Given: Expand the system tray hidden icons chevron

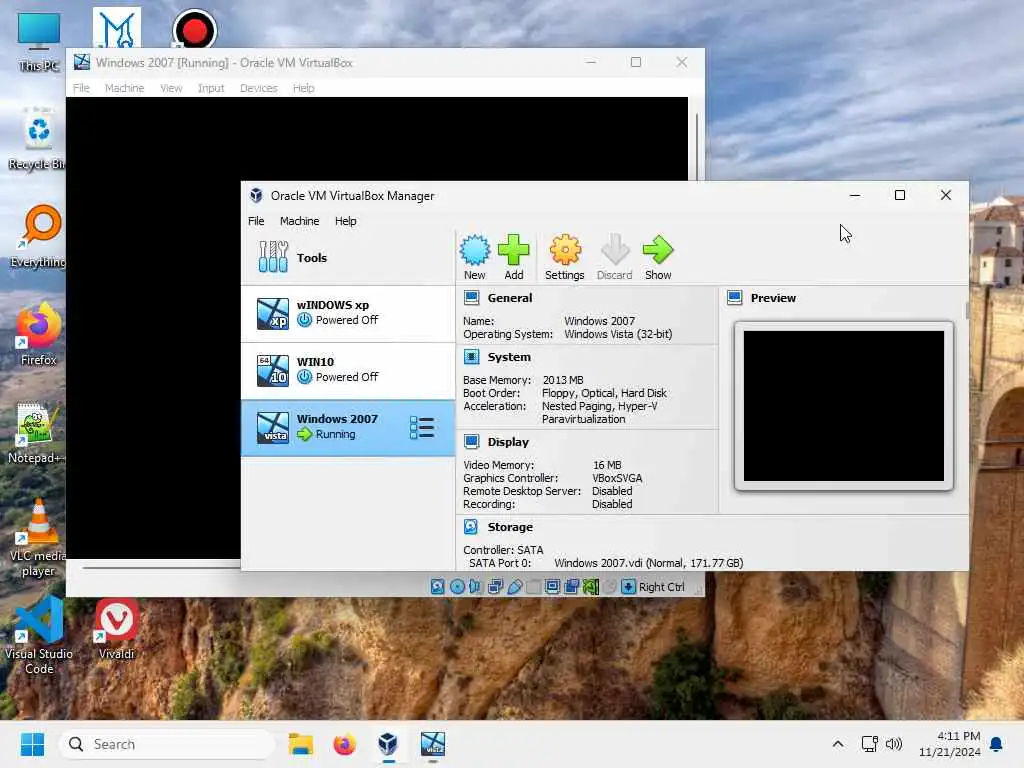Looking at the screenshot, I should pos(838,744).
